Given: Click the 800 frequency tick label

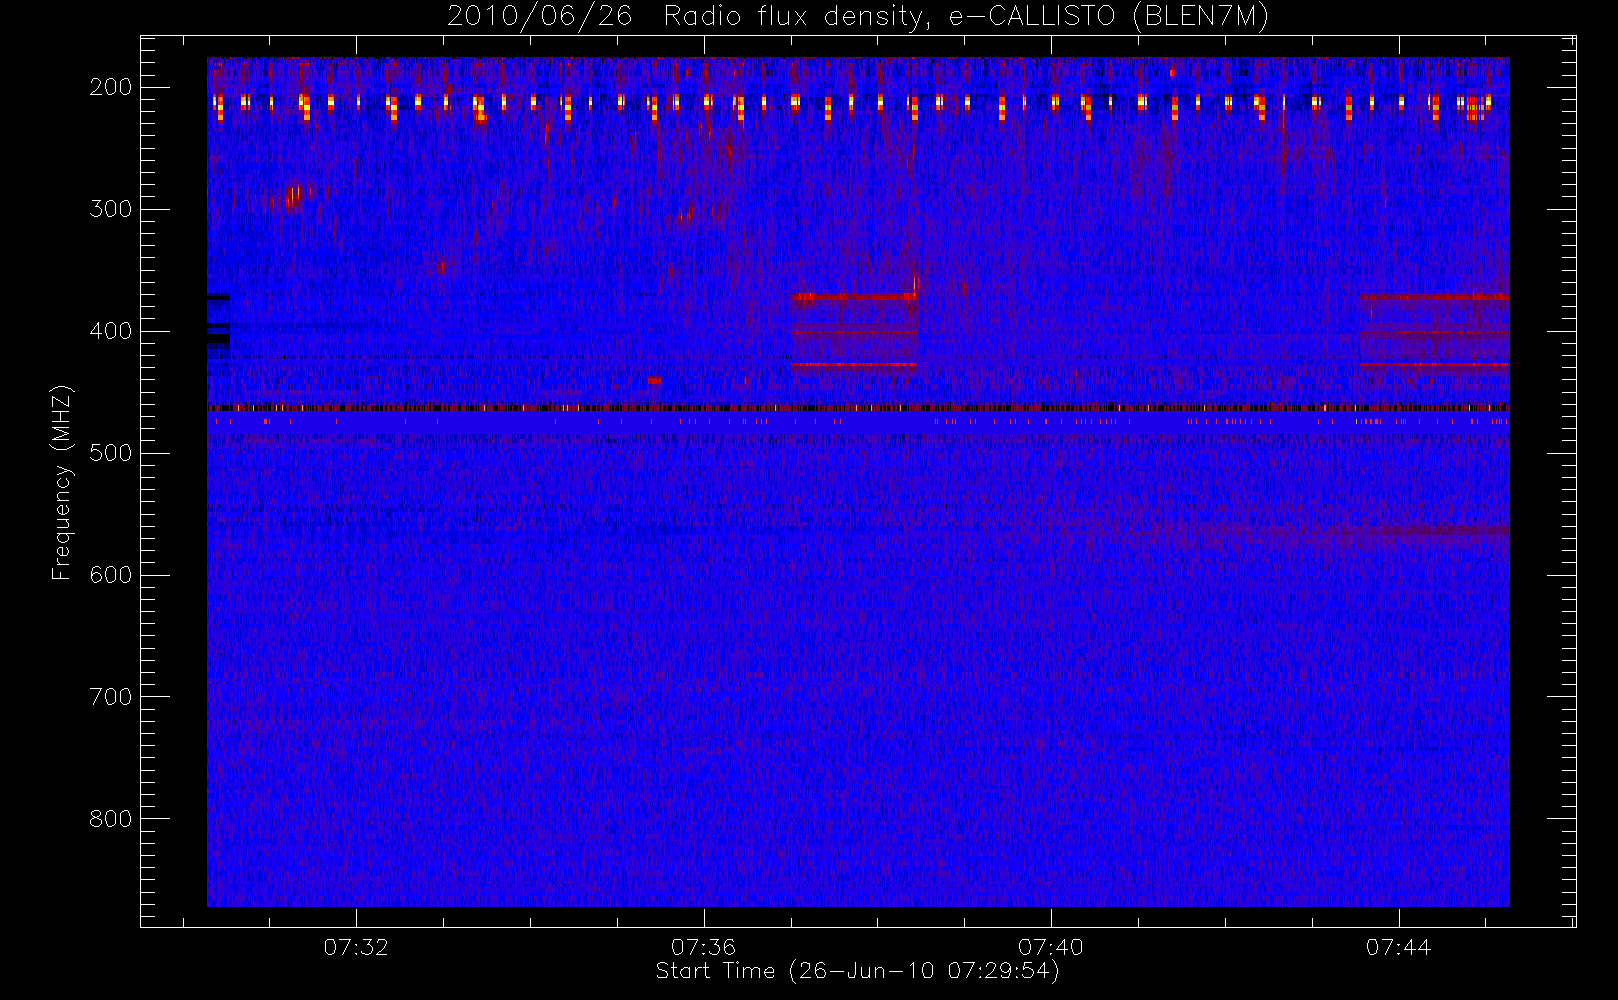Looking at the screenshot, I should [110, 819].
